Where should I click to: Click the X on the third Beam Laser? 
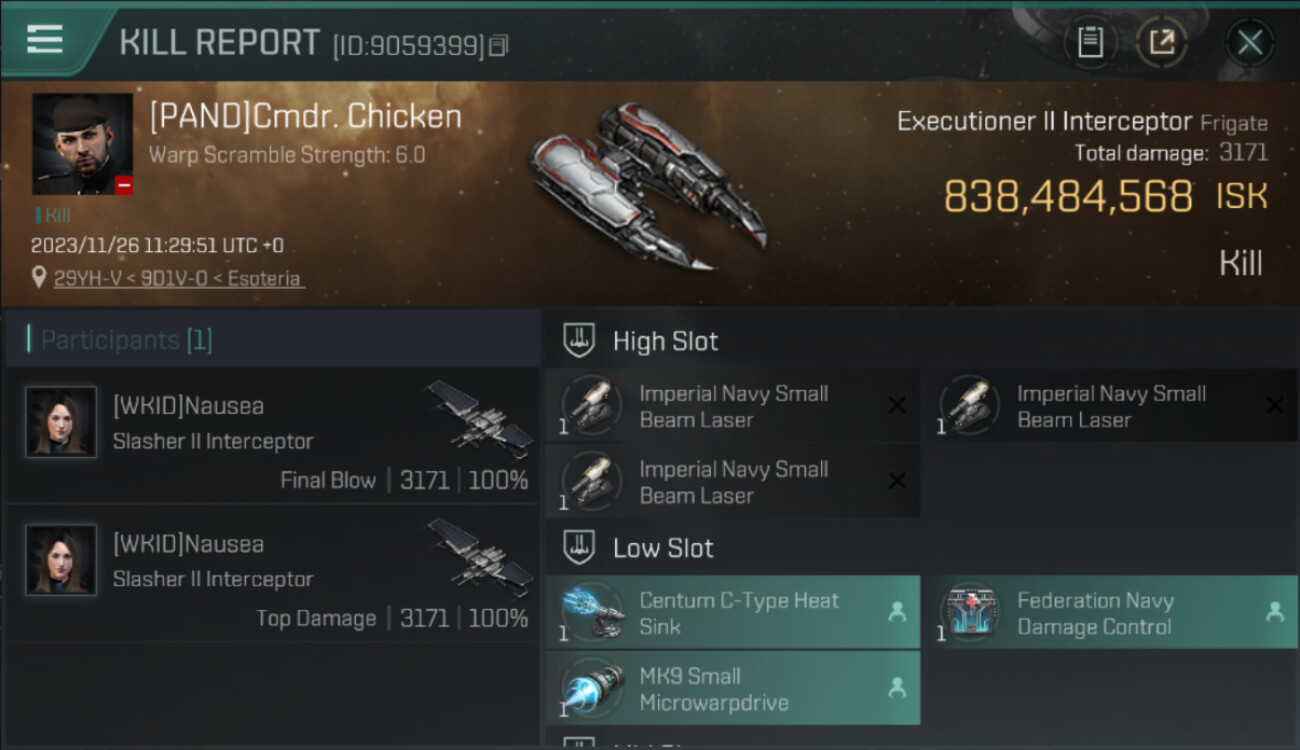(x=897, y=481)
